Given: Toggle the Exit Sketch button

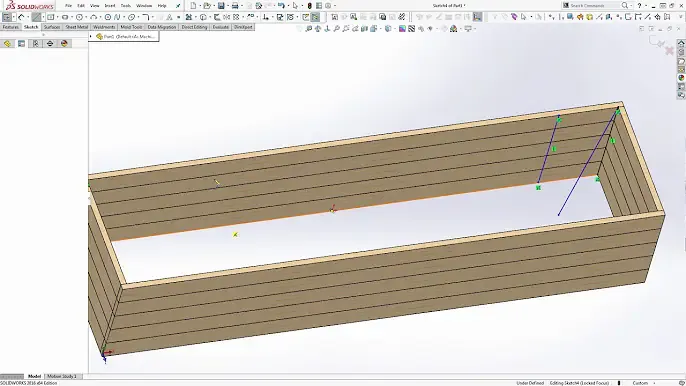Looking at the screenshot, I should click(7, 17).
